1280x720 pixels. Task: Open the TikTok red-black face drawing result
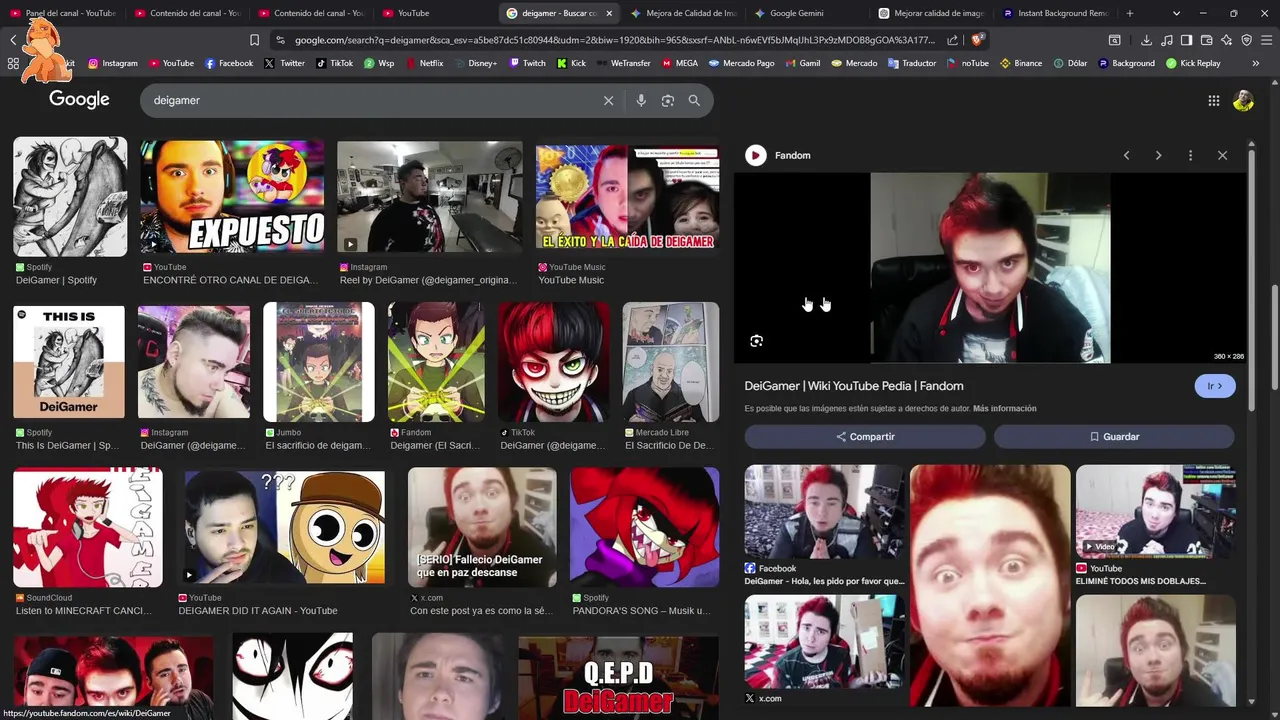click(x=554, y=362)
